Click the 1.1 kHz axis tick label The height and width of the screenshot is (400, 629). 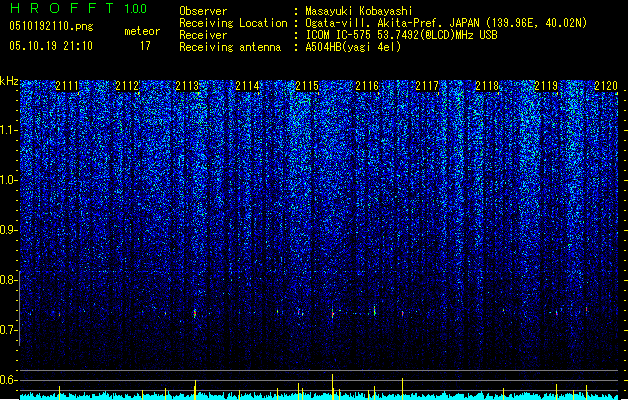(9, 130)
